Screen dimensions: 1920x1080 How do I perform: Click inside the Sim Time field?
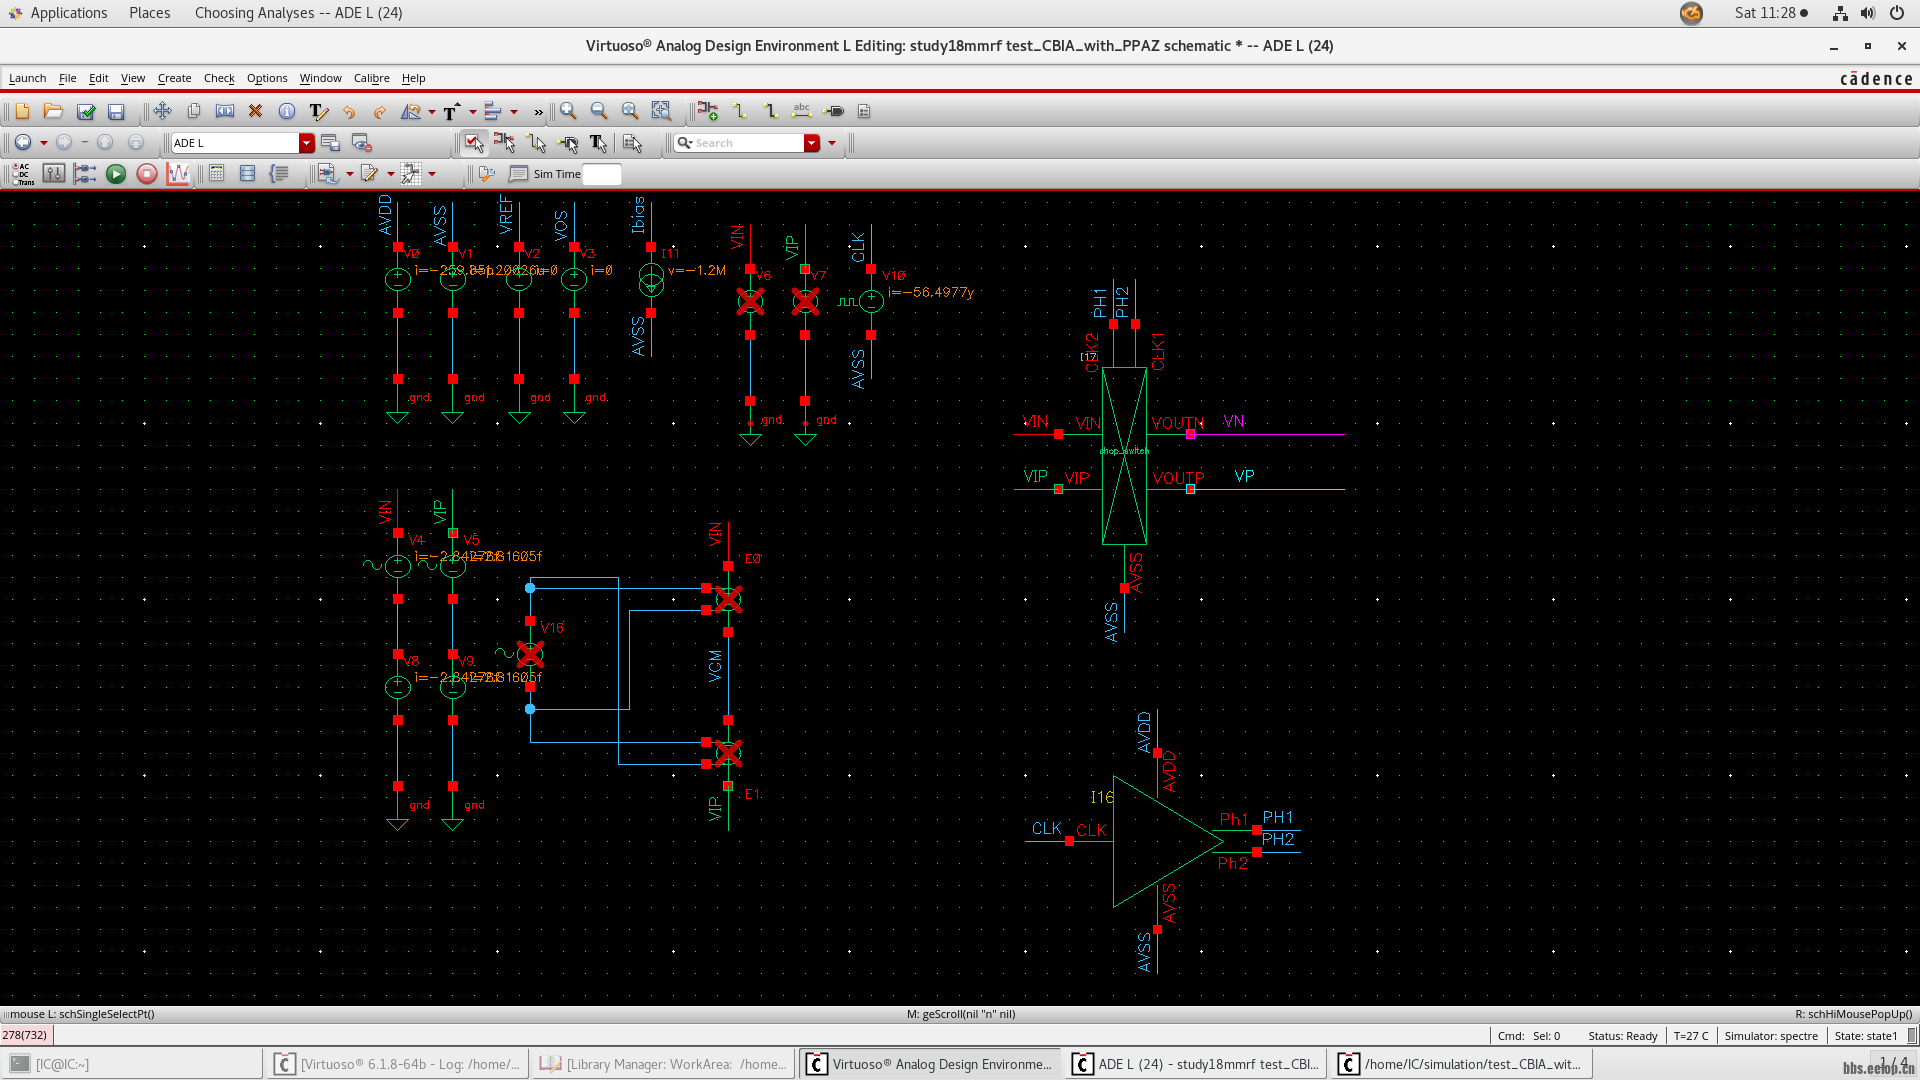pyautogui.click(x=602, y=174)
